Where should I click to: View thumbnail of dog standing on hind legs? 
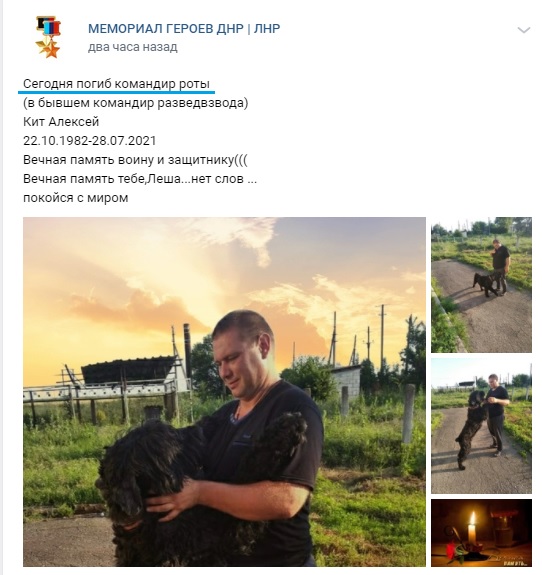pos(481,426)
